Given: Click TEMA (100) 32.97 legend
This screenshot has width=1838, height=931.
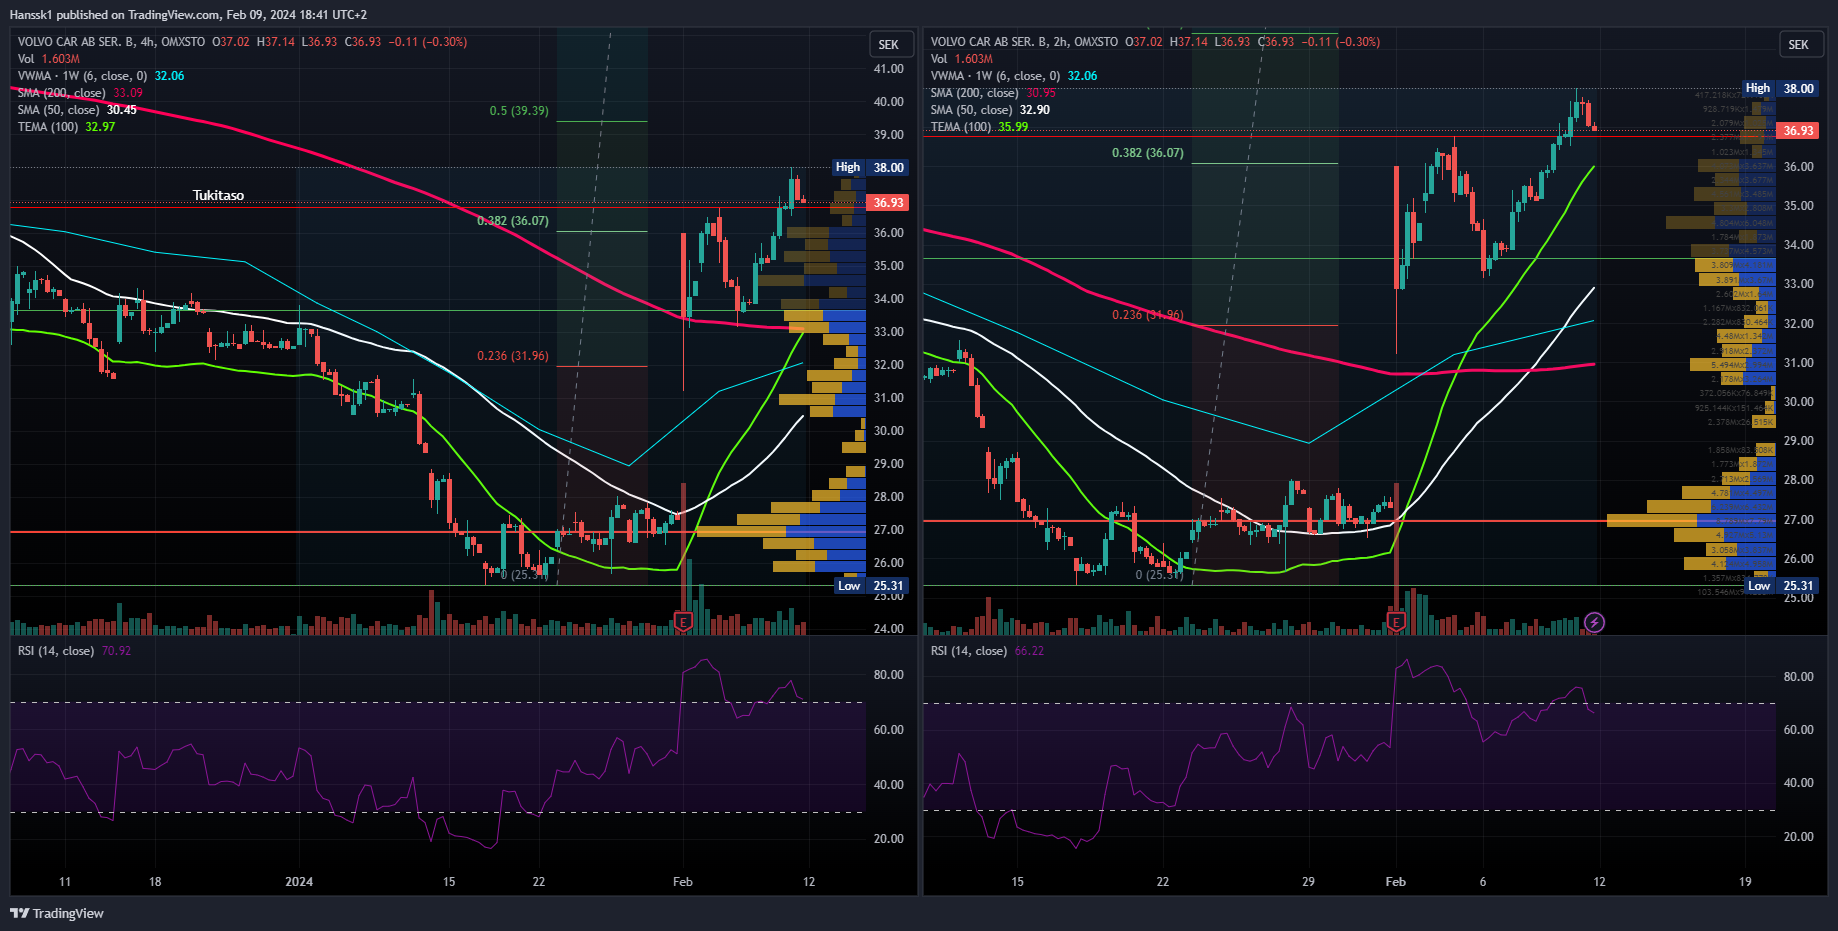Looking at the screenshot, I should click(x=66, y=127).
